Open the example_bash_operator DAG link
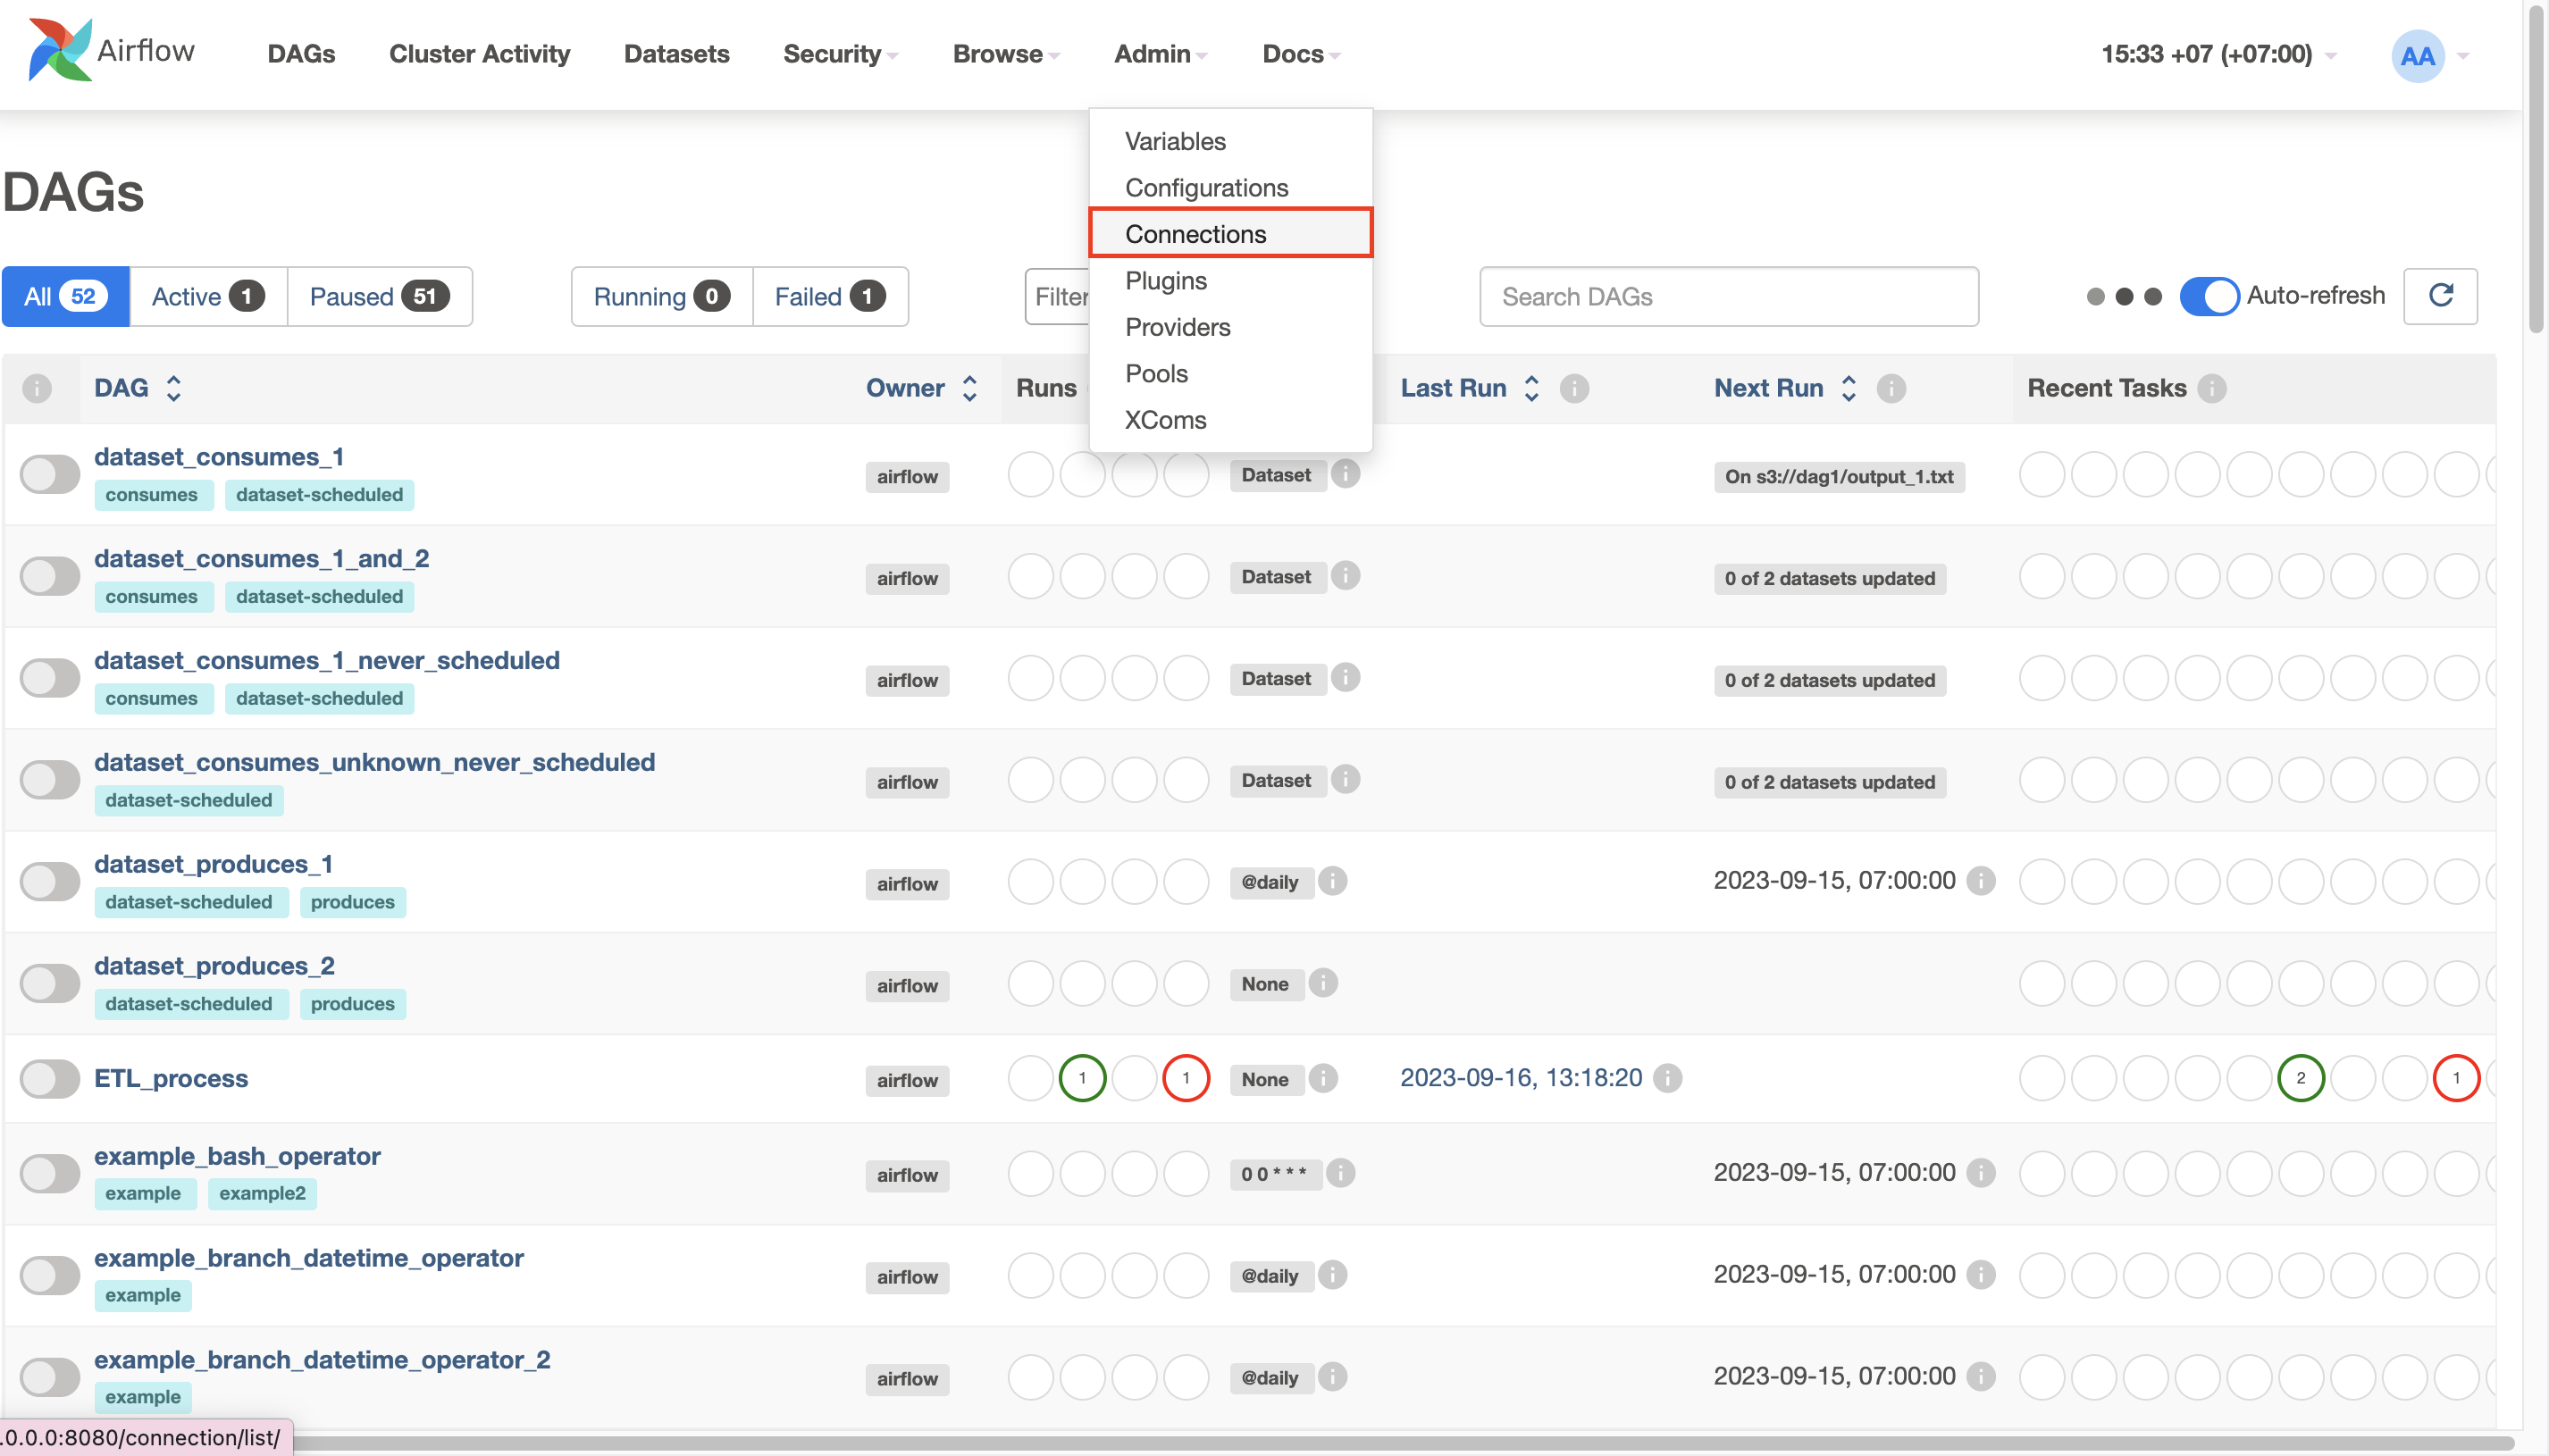The width and height of the screenshot is (2549, 1456). click(x=238, y=1156)
